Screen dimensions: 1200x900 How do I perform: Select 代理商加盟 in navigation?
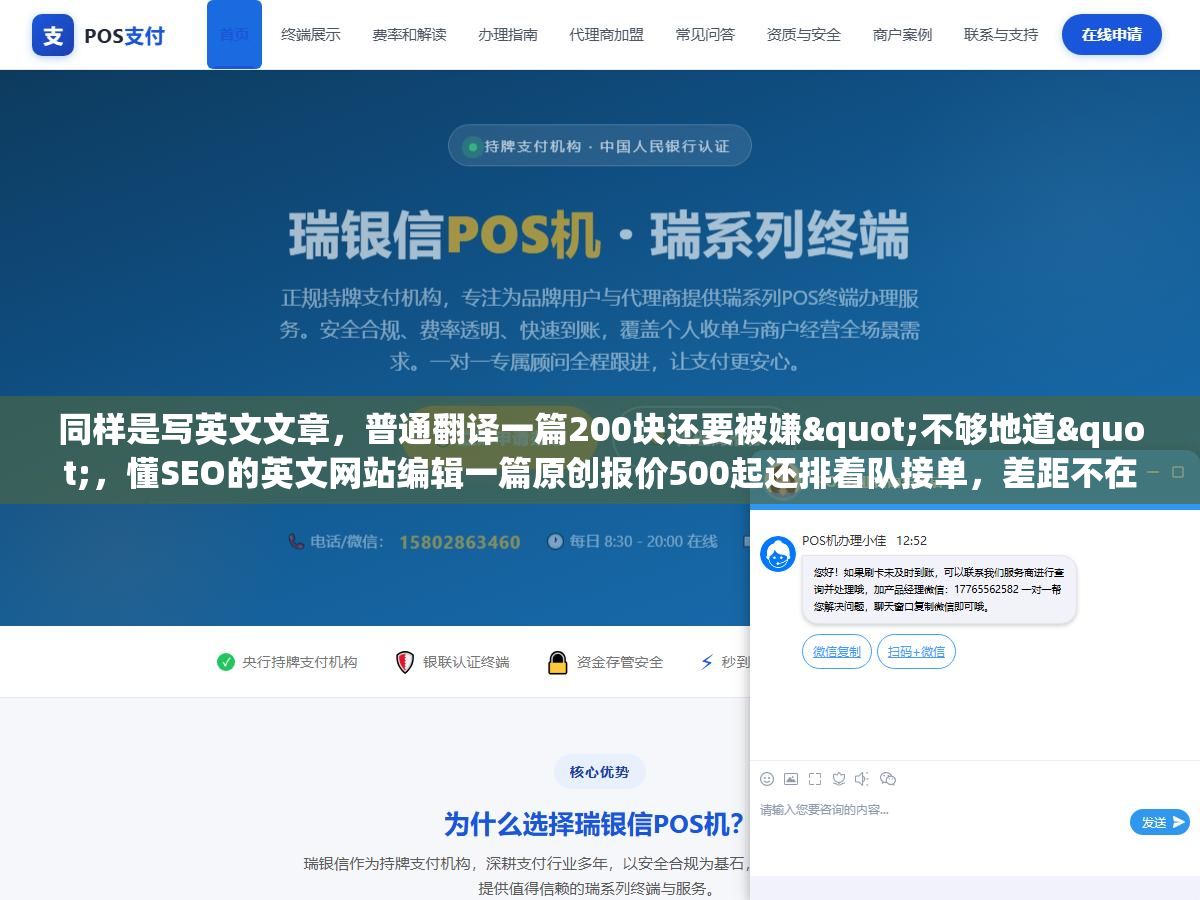point(607,34)
